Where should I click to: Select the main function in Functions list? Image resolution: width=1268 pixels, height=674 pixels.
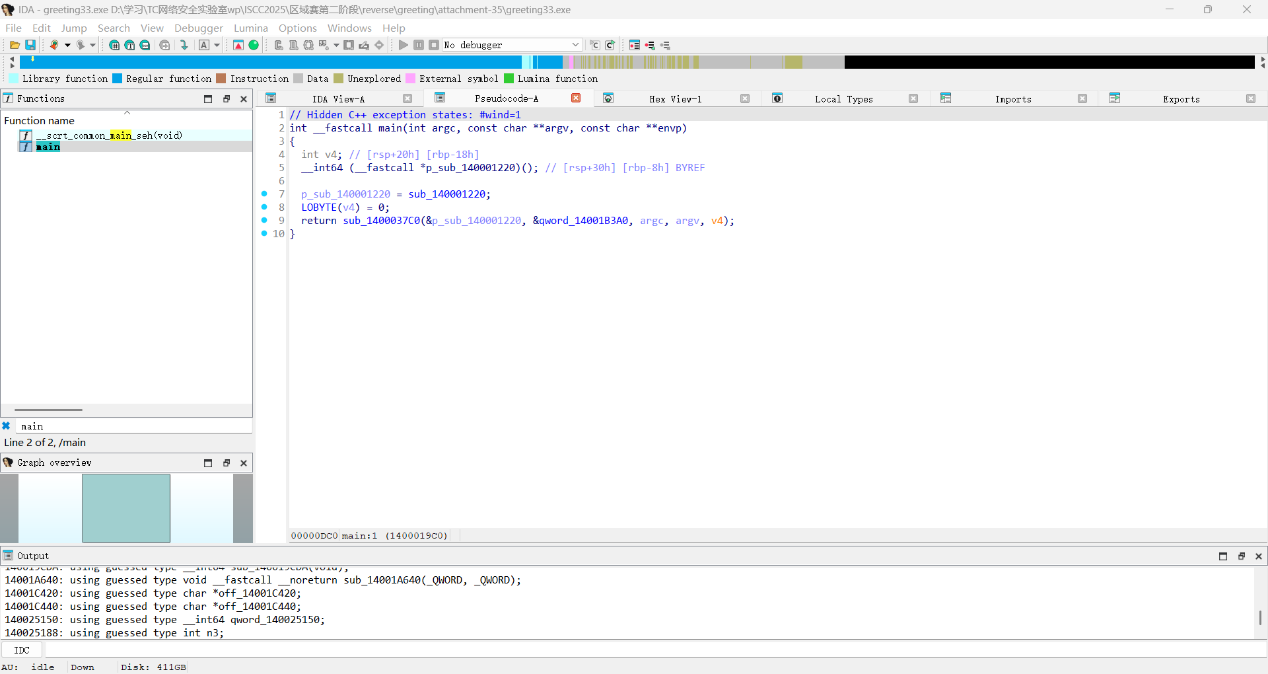(126, 147)
